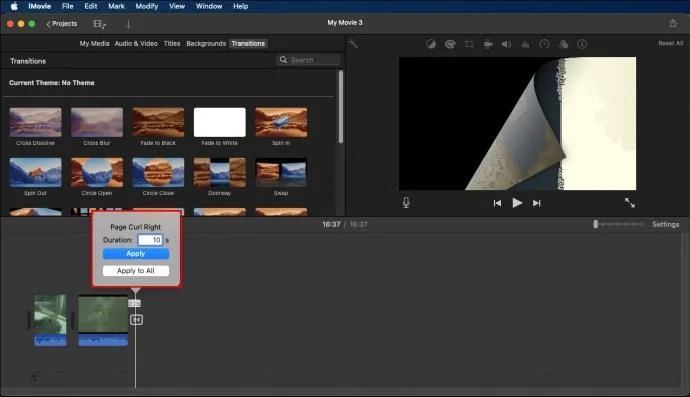Click the import media down-arrow icon
Image resolution: width=690 pixels, height=397 pixels.
(x=128, y=24)
